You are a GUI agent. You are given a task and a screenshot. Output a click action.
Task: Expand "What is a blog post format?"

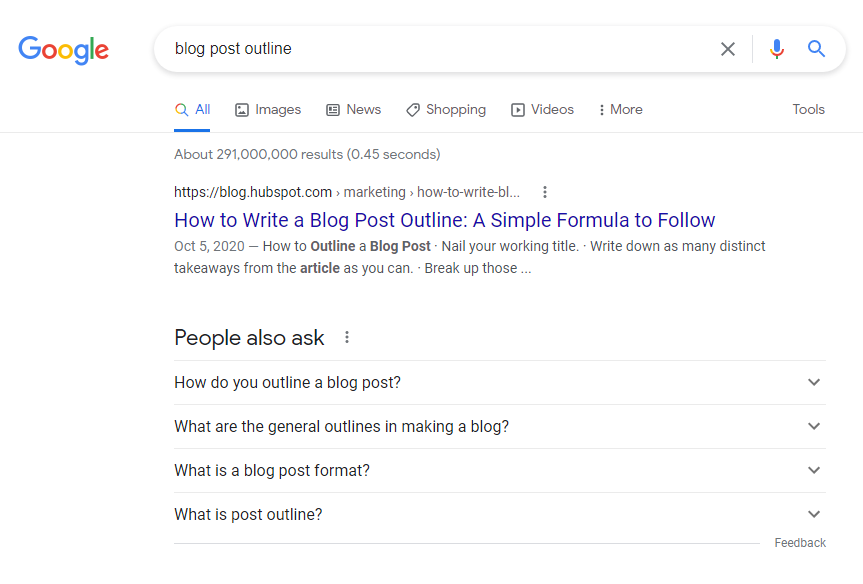[500, 471]
